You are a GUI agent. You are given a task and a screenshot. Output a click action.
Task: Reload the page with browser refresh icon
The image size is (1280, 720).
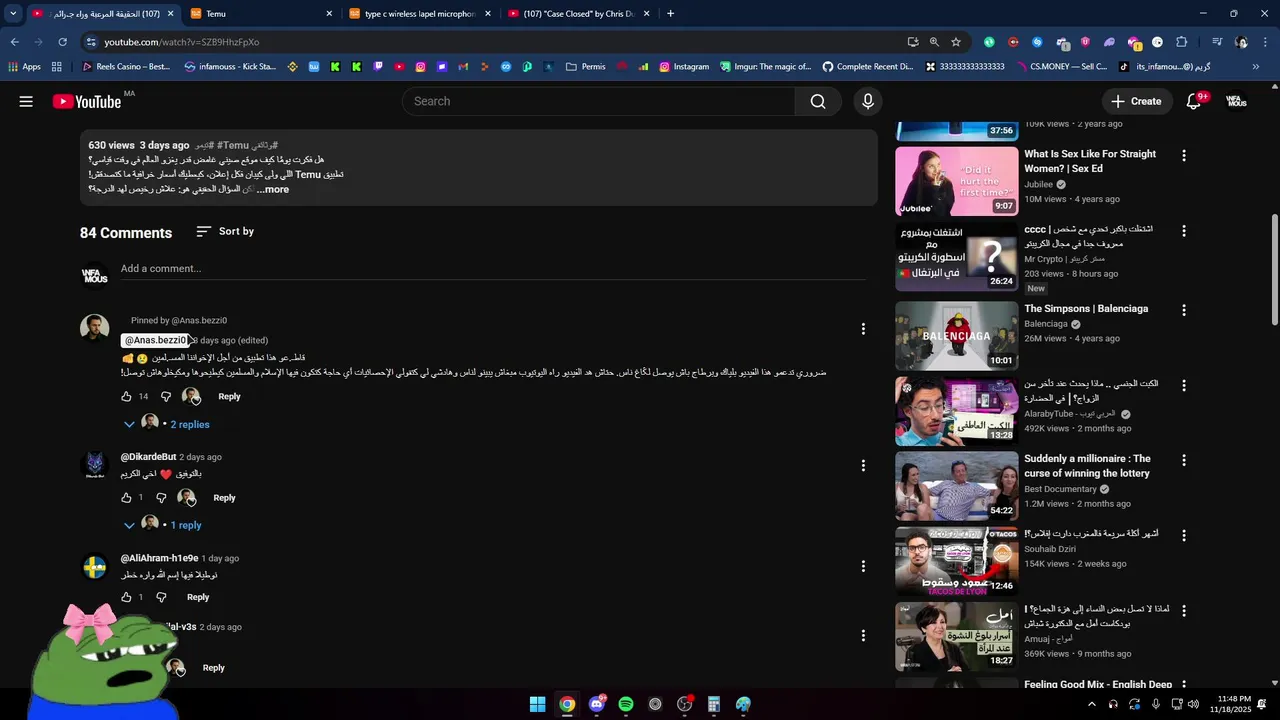click(x=62, y=42)
